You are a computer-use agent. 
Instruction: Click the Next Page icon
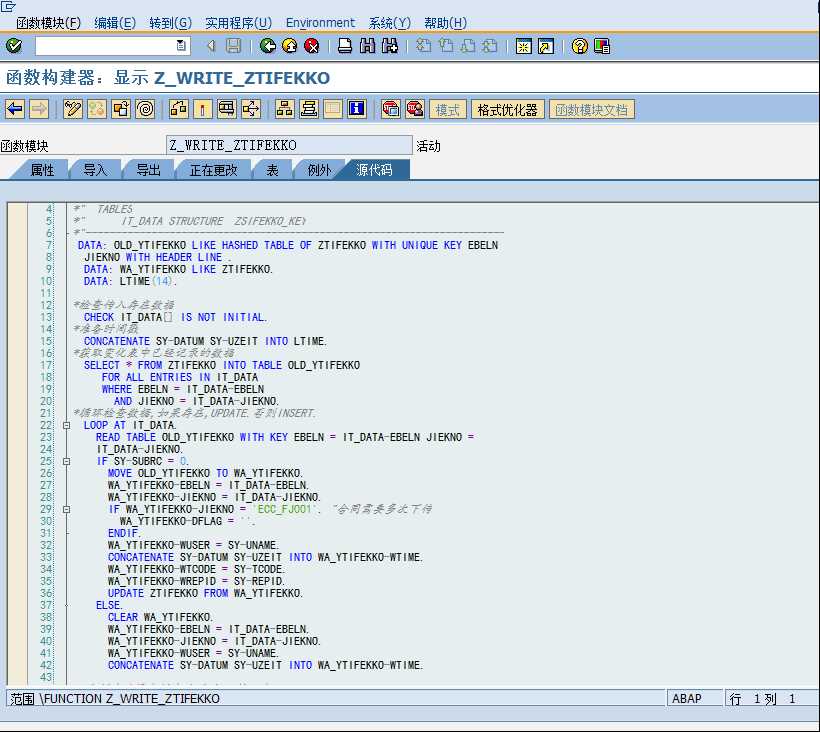pos(468,46)
